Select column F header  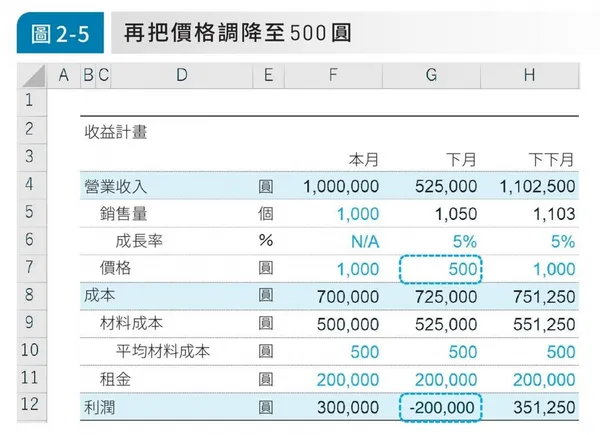333,76
